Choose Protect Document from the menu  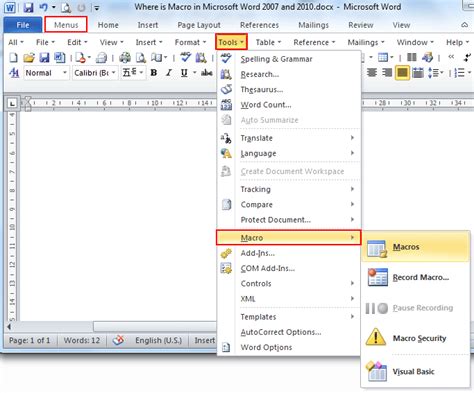(x=289, y=220)
